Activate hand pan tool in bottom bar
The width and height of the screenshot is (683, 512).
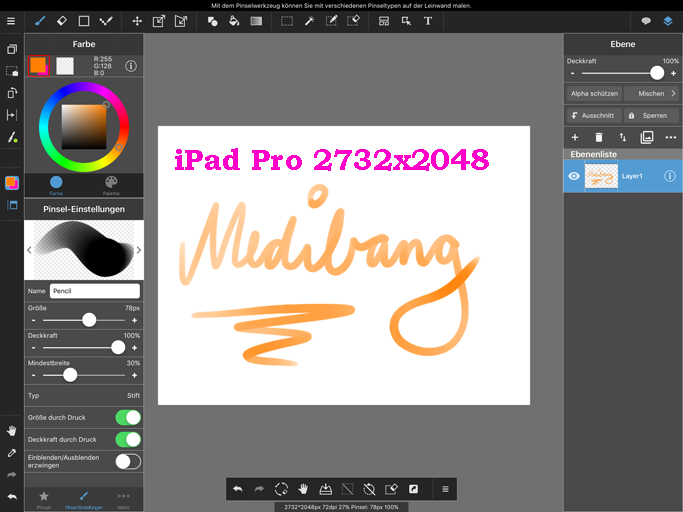[x=303, y=489]
